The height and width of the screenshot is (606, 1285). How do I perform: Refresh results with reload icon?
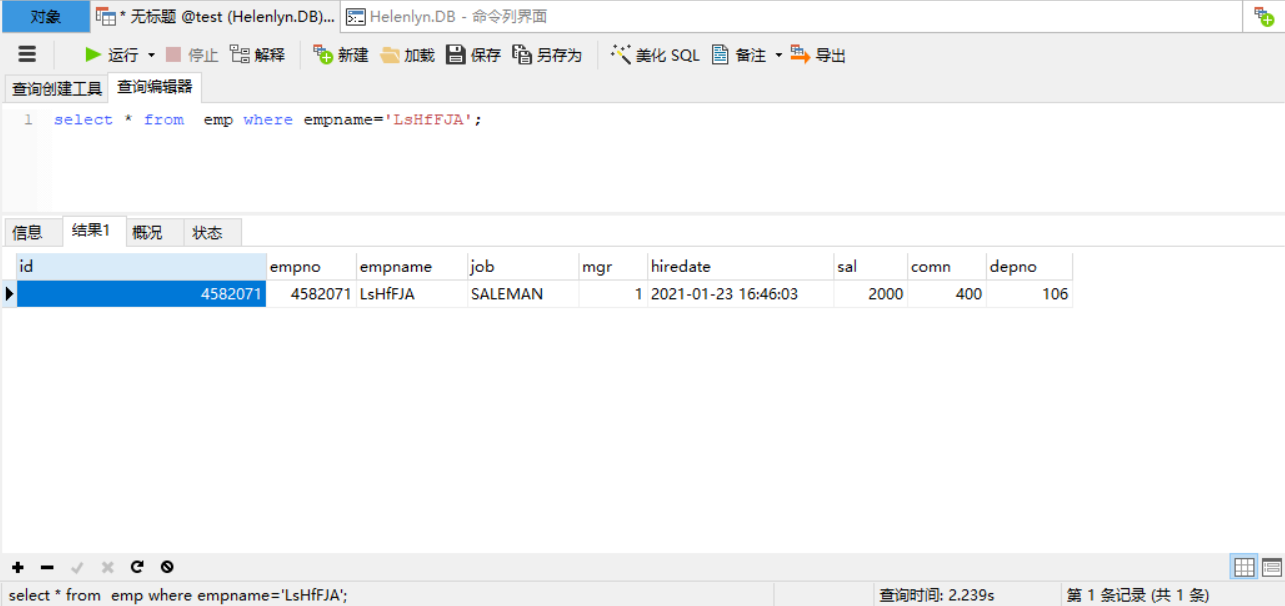(137, 567)
